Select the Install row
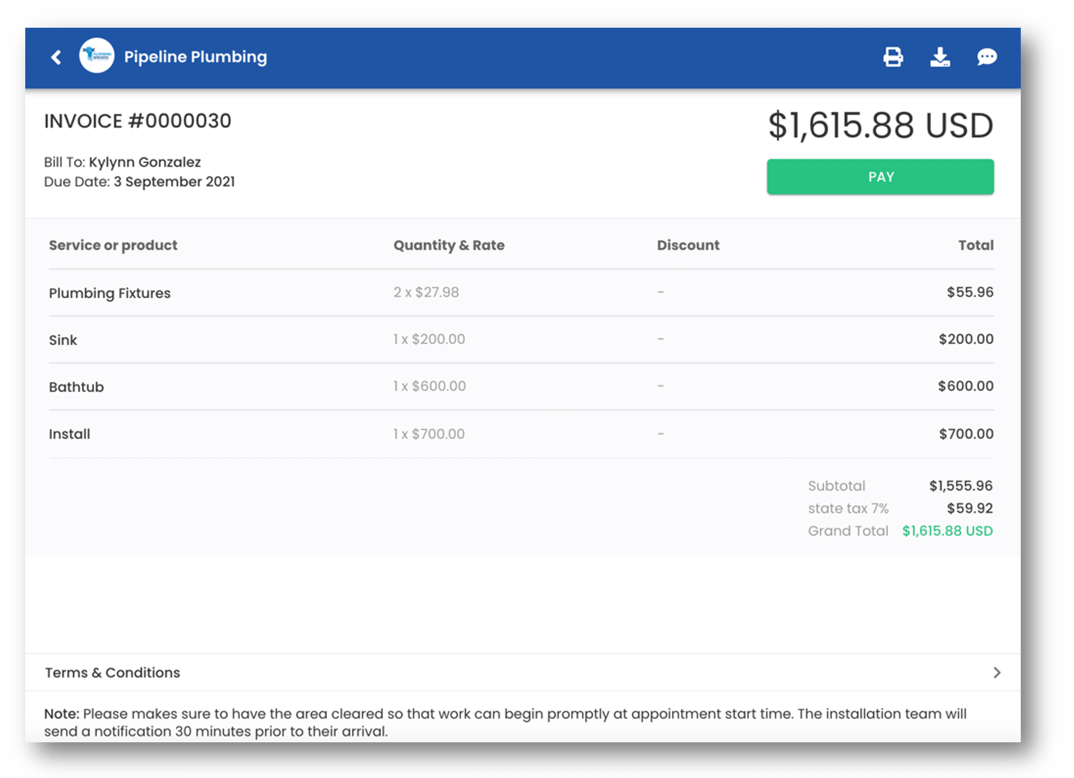 [x=70, y=434]
